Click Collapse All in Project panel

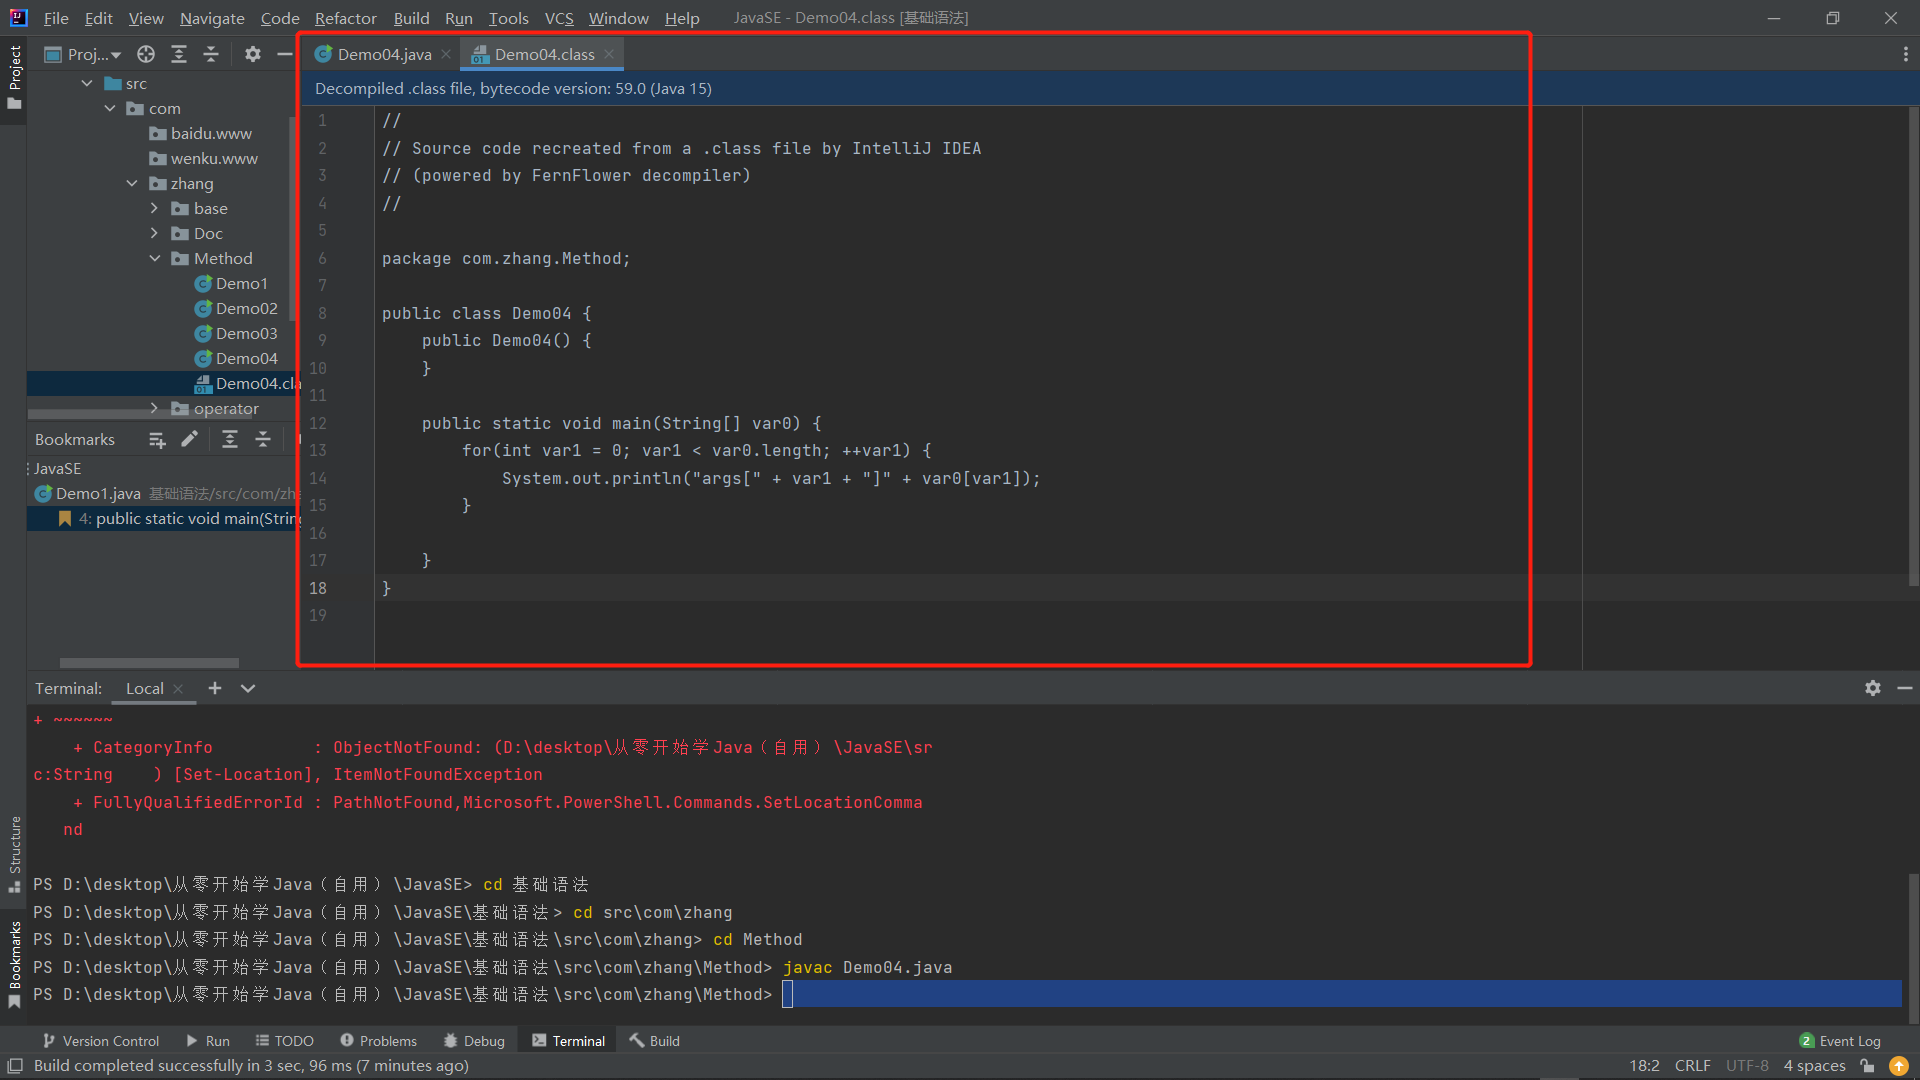211,54
